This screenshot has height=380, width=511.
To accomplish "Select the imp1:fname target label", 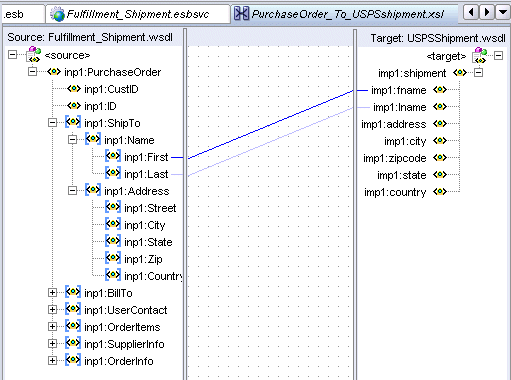I will (399, 90).
